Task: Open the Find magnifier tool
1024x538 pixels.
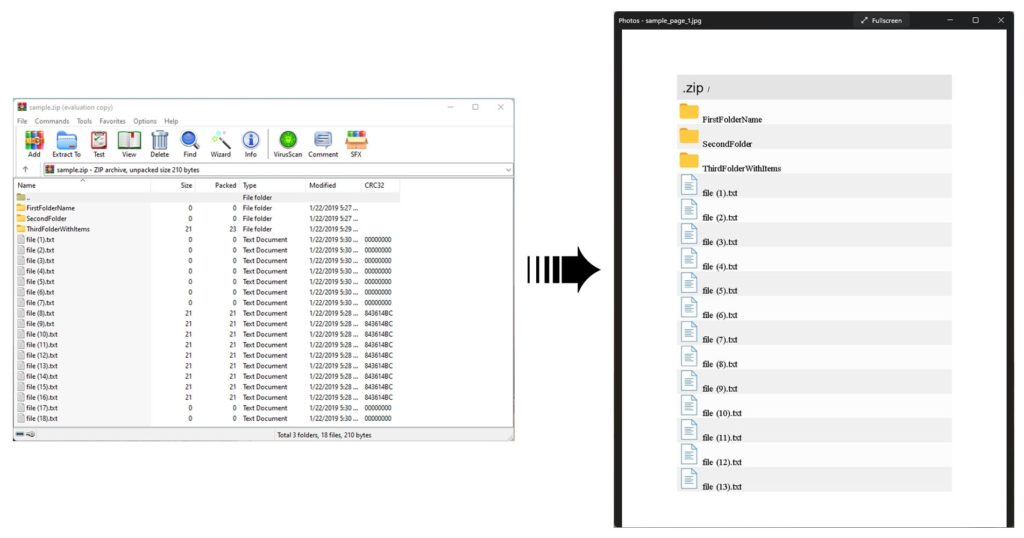Action: 190,143
